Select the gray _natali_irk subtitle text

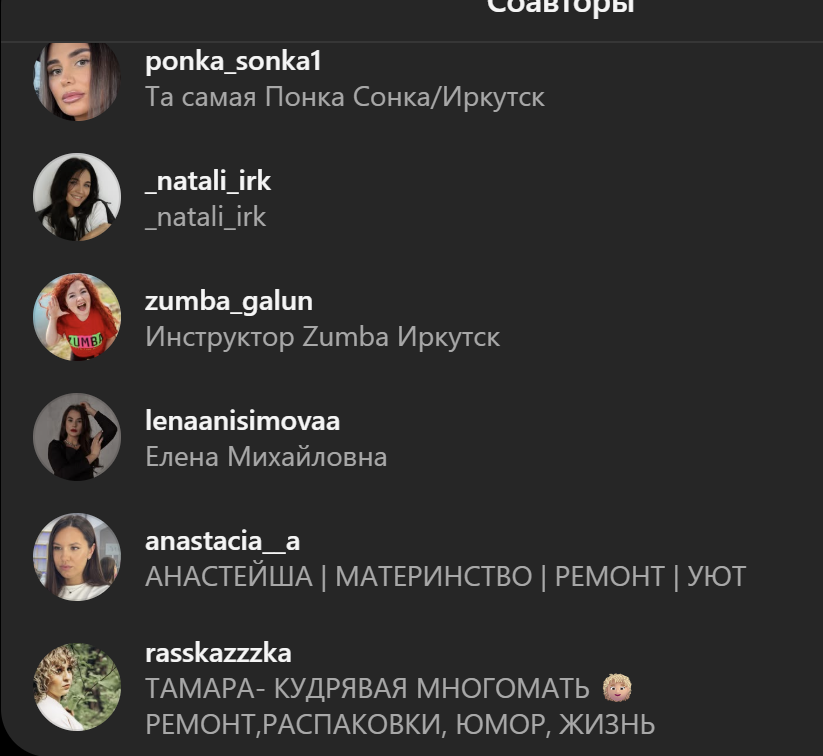click(x=206, y=218)
